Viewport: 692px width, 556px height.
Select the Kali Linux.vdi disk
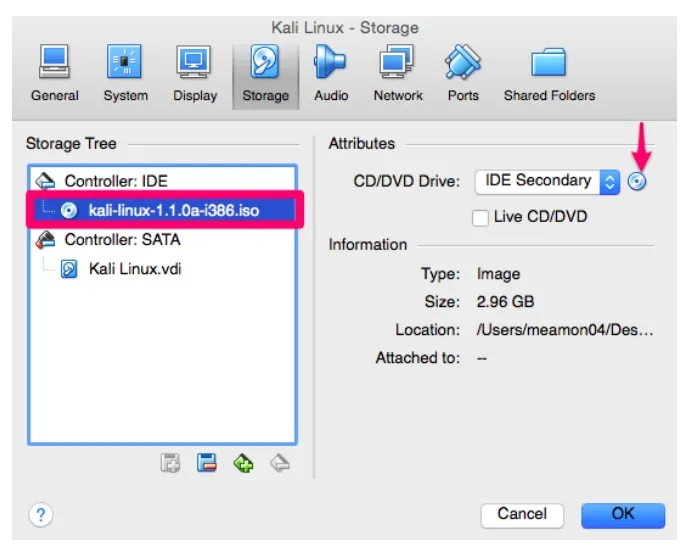[x=162, y=269]
